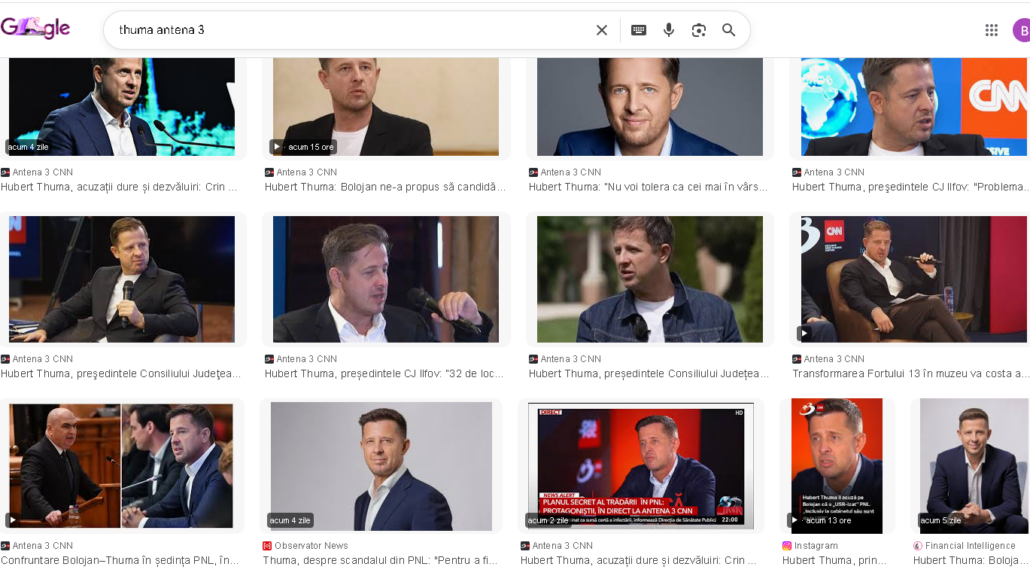Click the search box containing 'thuma antena 3'
The height and width of the screenshot is (582, 1030).
point(350,30)
